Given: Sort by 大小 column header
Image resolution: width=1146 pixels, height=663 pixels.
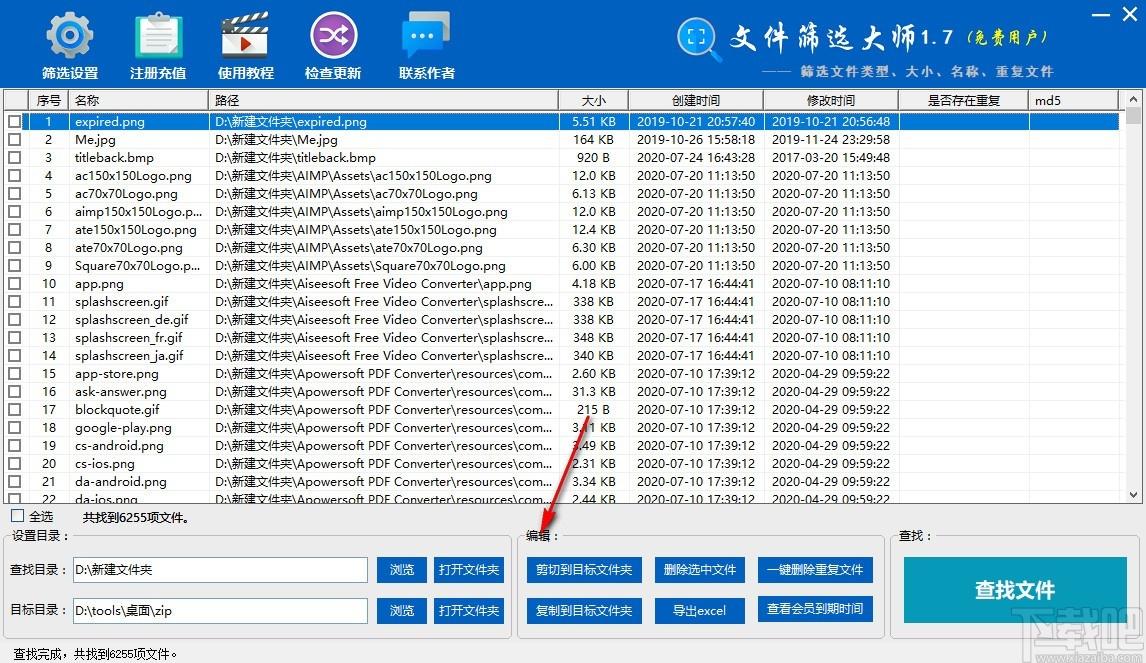Looking at the screenshot, I should click(x=593, y=100).
